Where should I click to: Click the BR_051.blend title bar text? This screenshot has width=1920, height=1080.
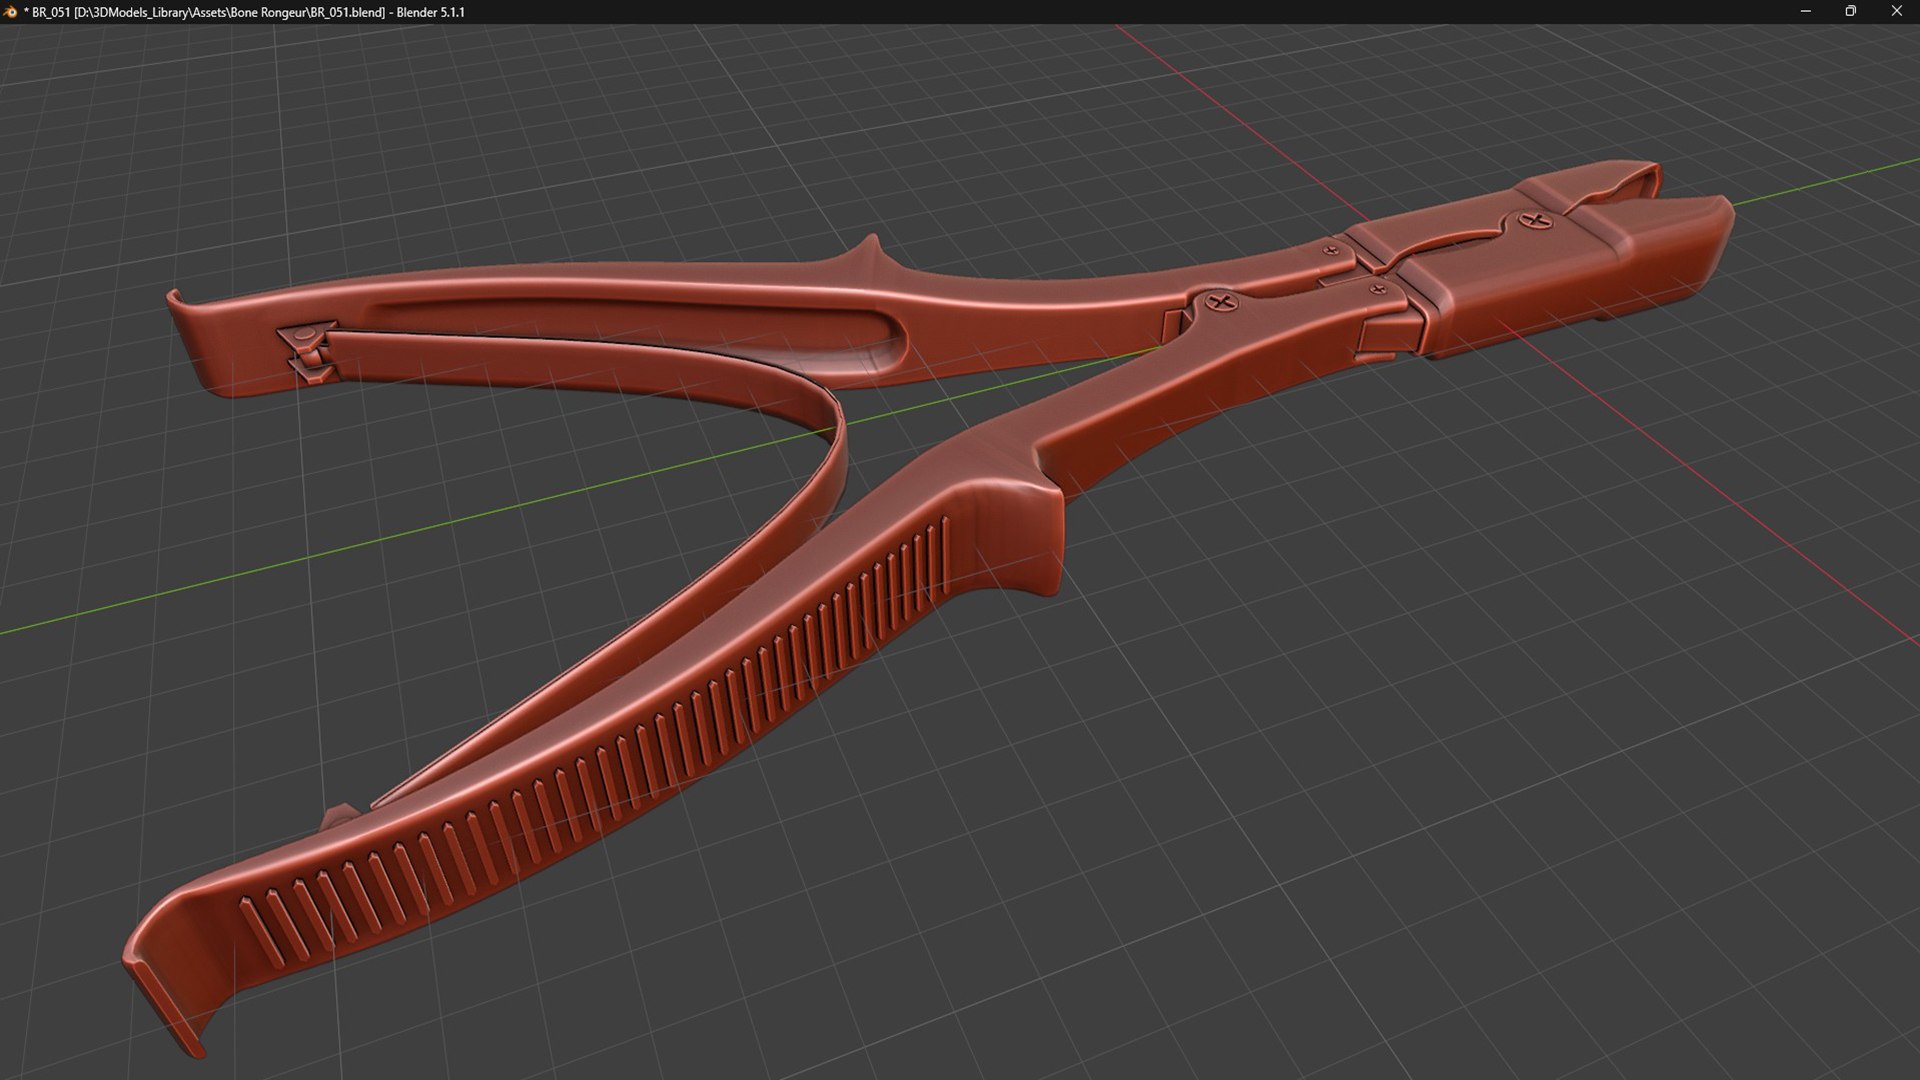[244, 12]
